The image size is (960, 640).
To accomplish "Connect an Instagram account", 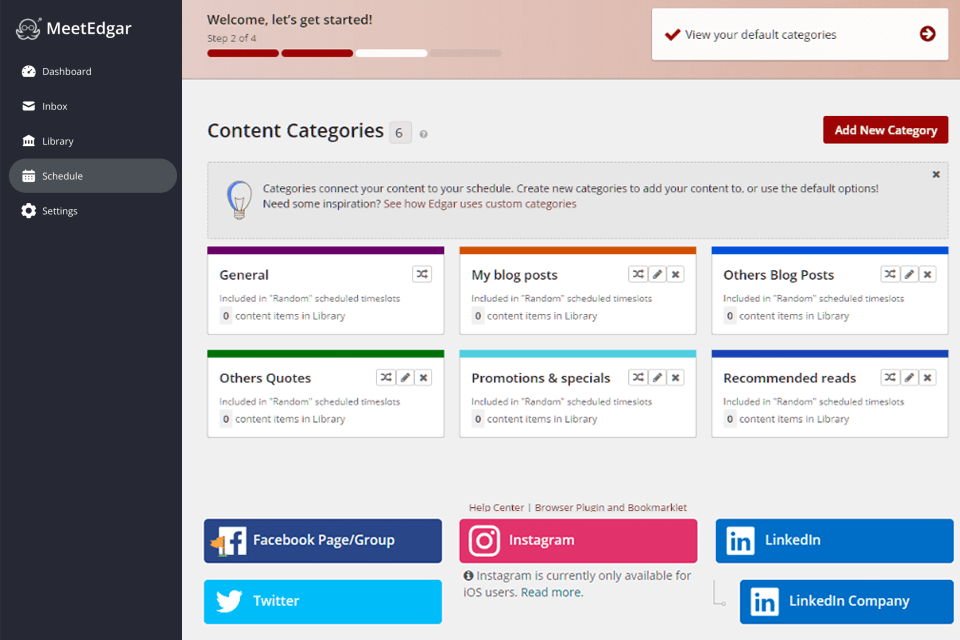I will click(578, 541).
